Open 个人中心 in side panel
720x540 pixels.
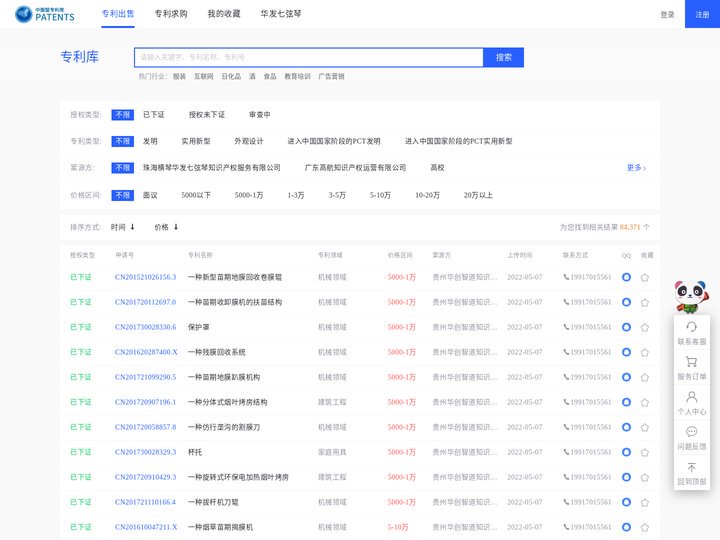(x=692, y=403)
